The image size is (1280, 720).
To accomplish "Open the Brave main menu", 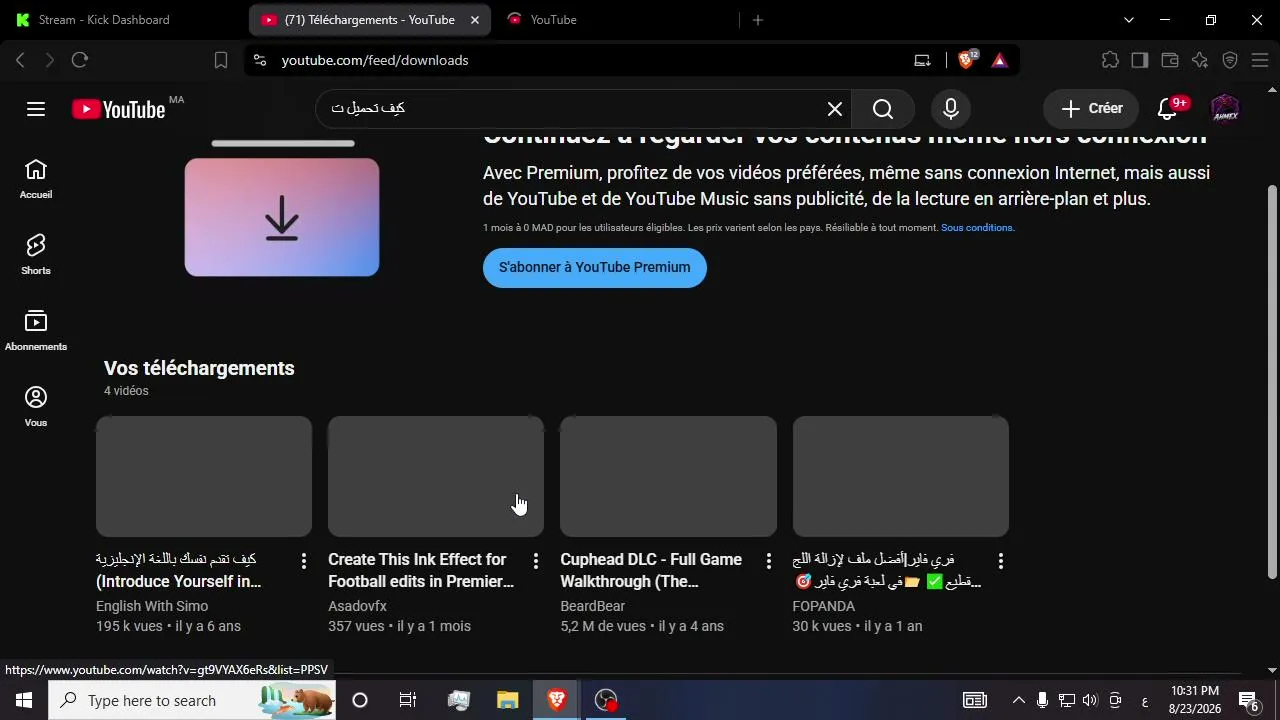I will (x=1260, y=60).
